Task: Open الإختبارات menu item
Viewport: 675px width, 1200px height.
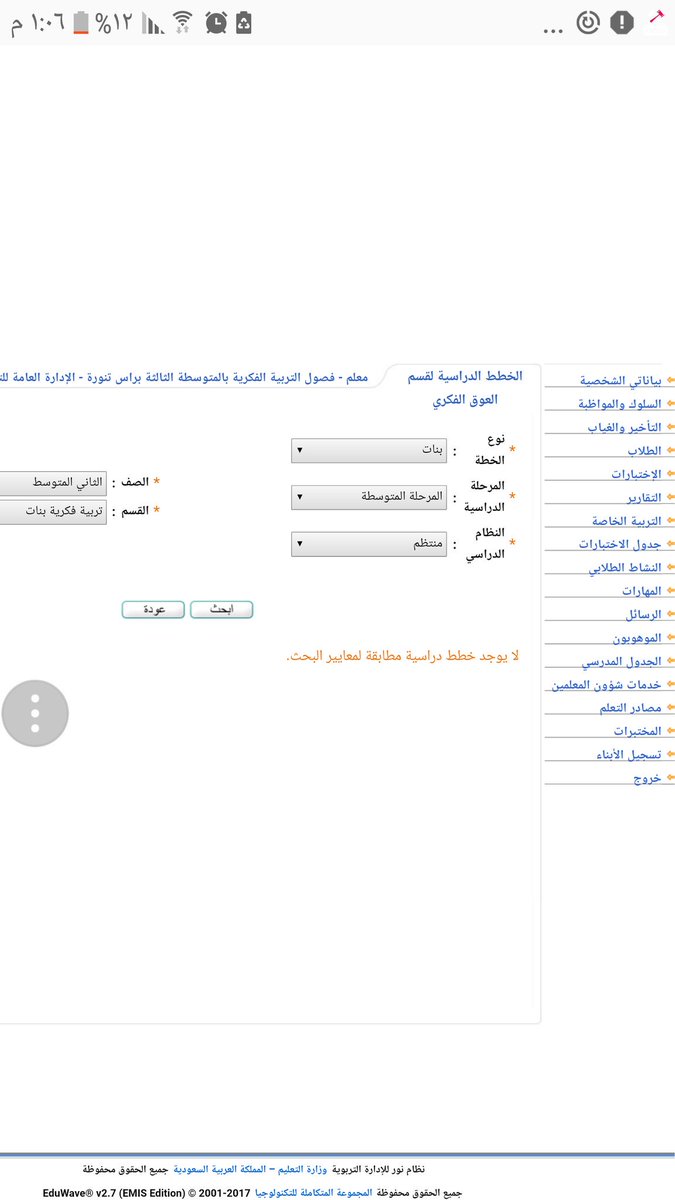Action: [x=637, y=474]
